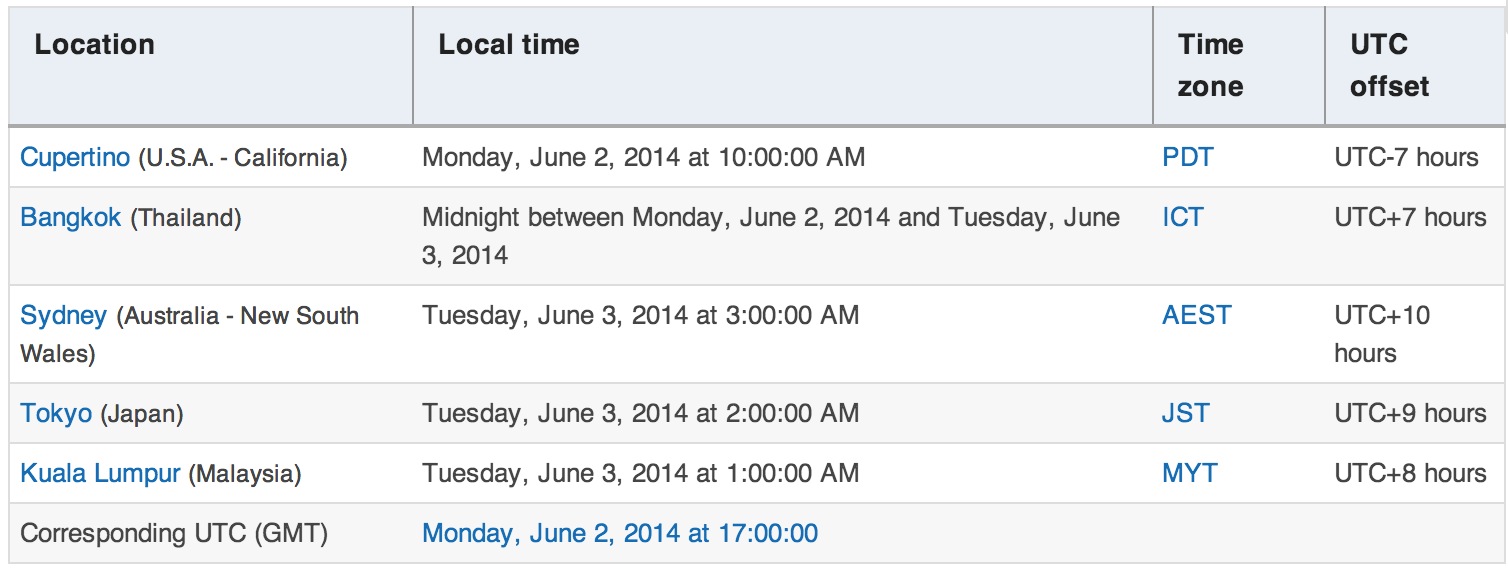Open the Kuala Lumpur location link
The image size is (1508, 568).
(x=100, y=473)
